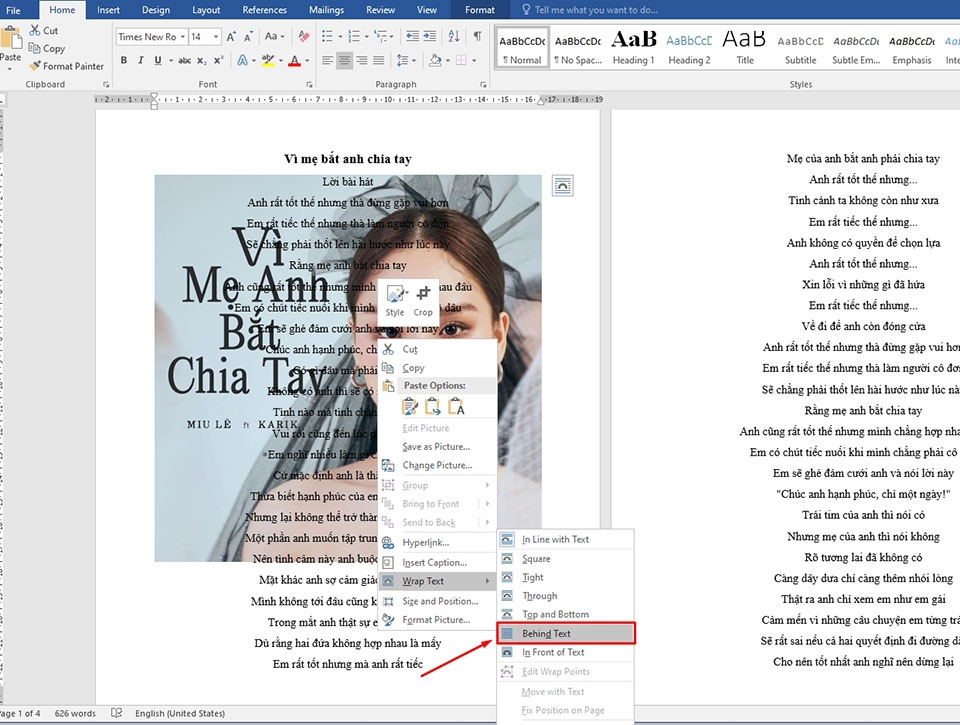The width and height of the screenshot is (960, 725).
Task: Choose Merge Formatting paste option
Action: [433, 406]
